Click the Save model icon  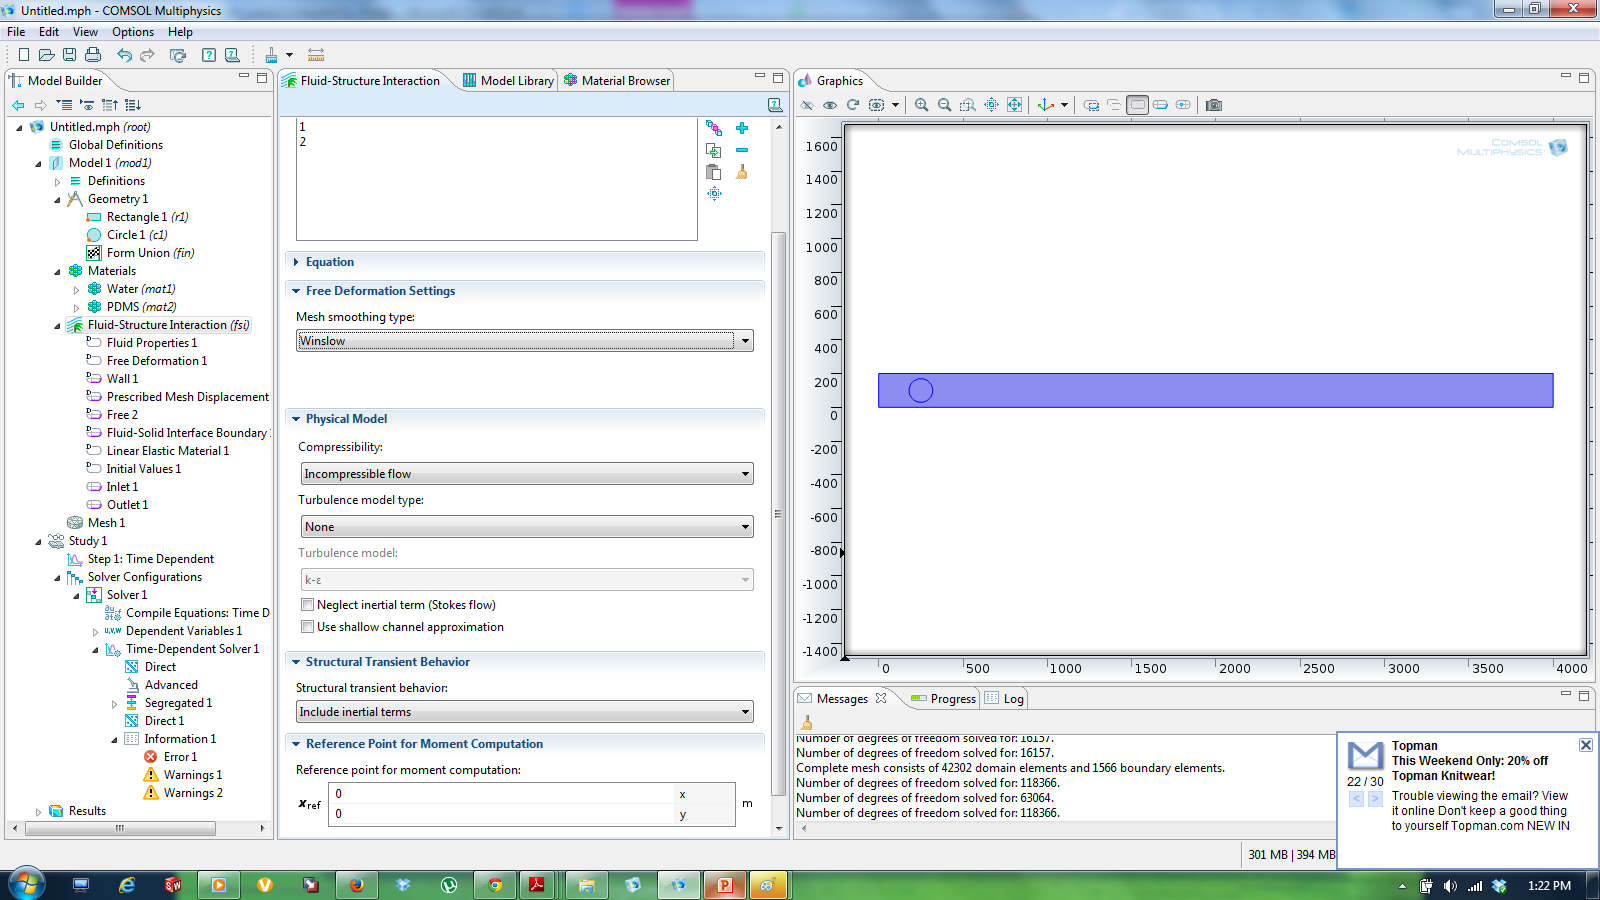point(69,55)
